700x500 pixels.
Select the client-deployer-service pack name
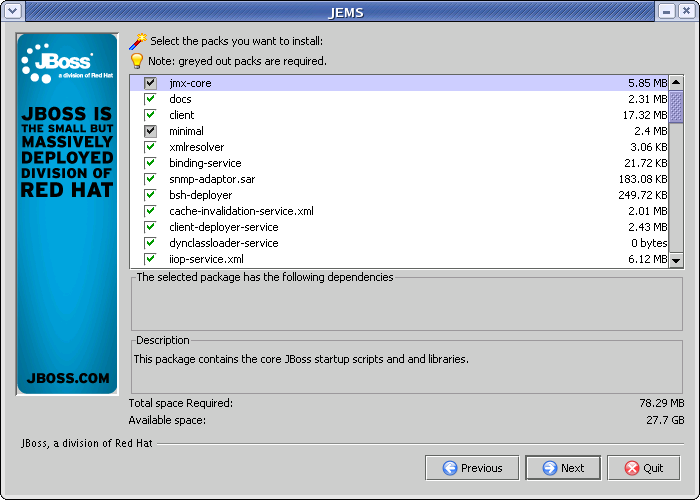click(x=224, y=227)
